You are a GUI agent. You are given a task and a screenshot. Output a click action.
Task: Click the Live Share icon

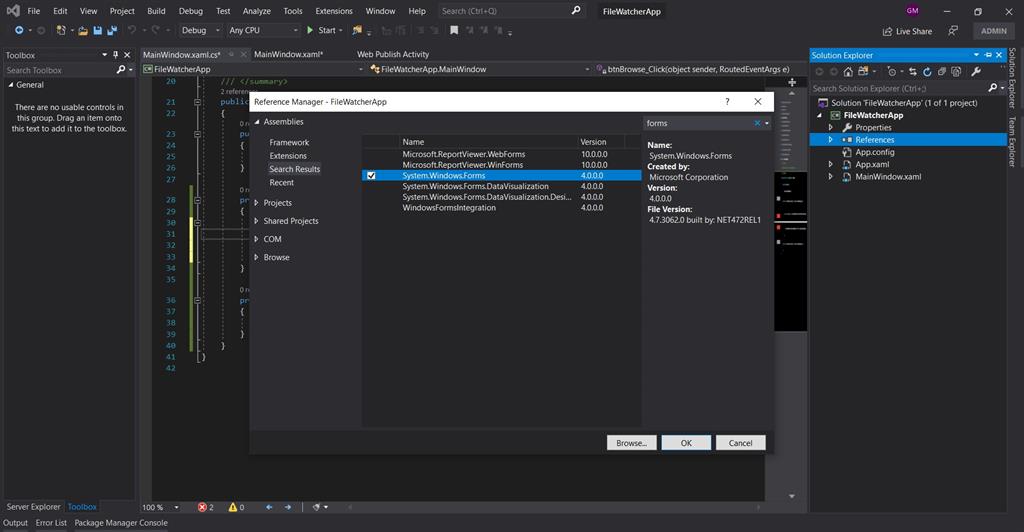tap(888, 31)
